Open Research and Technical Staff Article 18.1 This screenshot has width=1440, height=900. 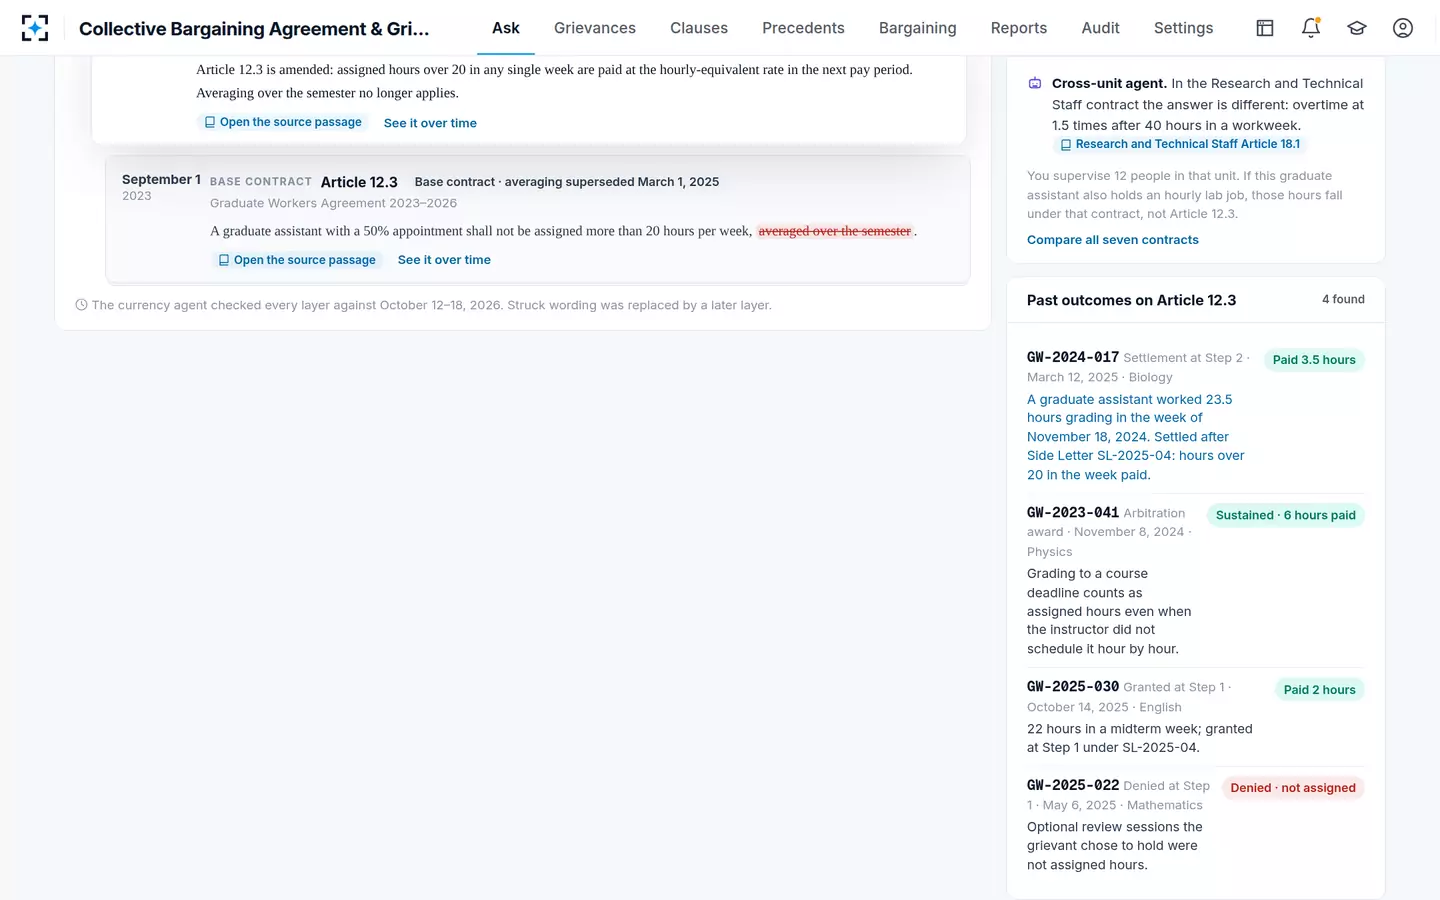pyautogui.click(x=1180, y=144)
